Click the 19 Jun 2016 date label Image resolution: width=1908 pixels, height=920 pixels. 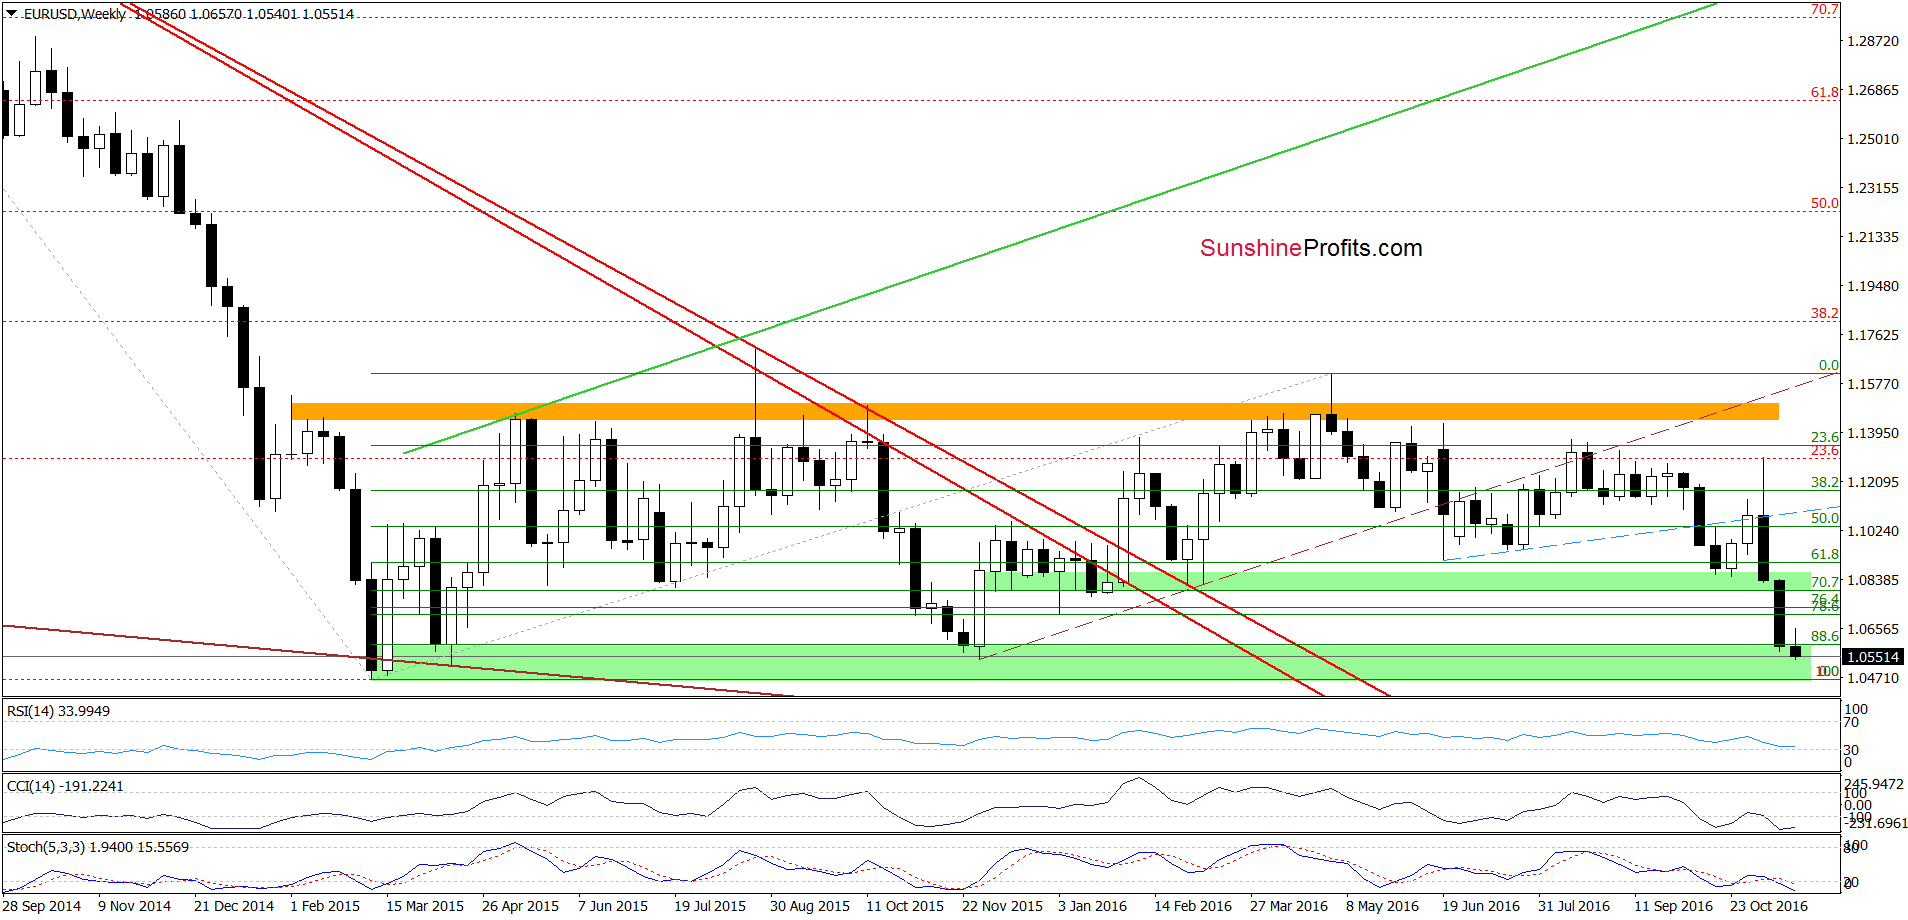tap(1481, 906)
